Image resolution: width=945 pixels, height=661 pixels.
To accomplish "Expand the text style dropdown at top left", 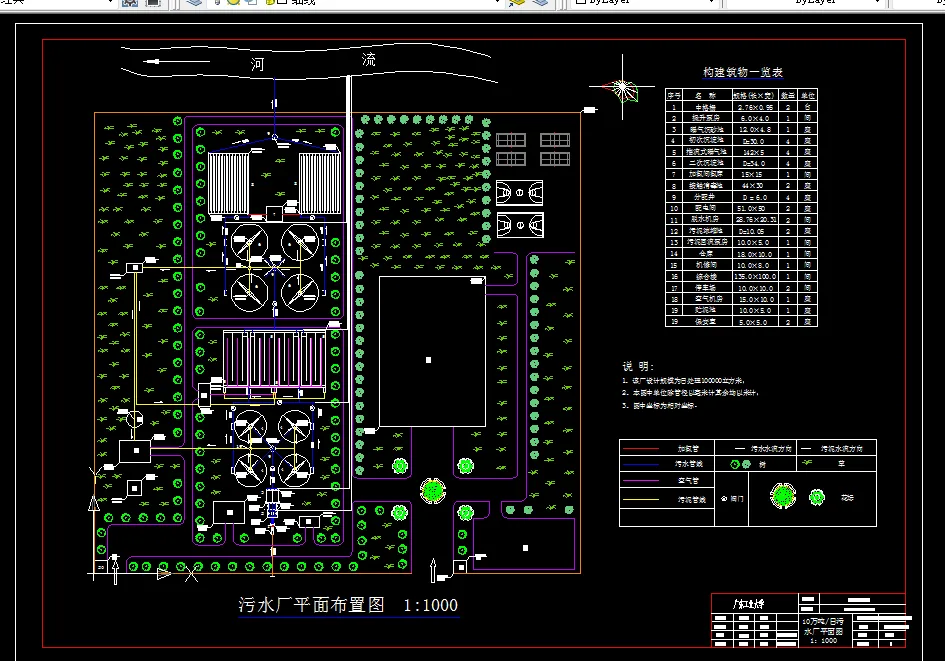I will [x=110, y=2].
